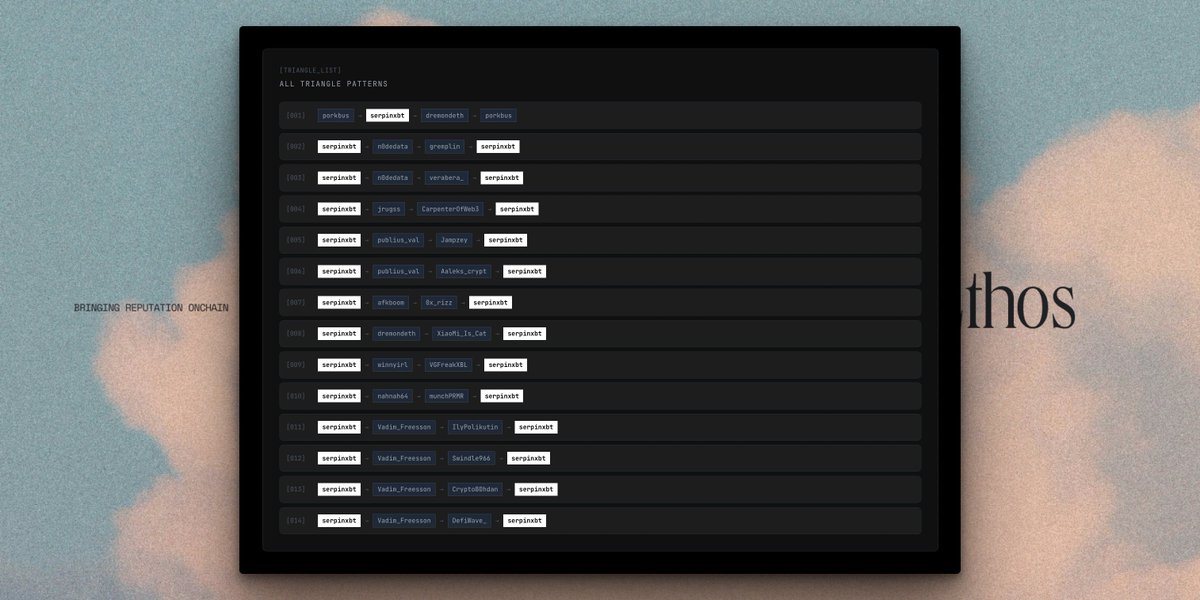Open the porkbus profile tag in row 001

[335, 115]
